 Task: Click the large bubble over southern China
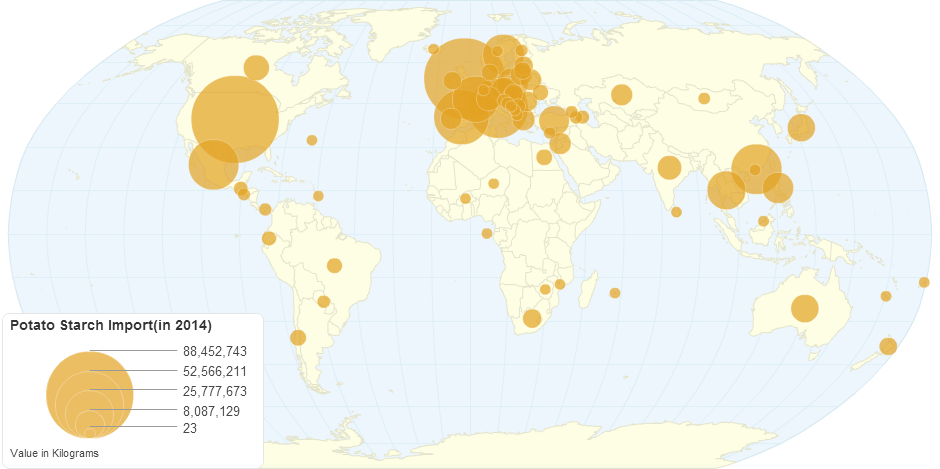pyautogui.click(x=756, y=168)
